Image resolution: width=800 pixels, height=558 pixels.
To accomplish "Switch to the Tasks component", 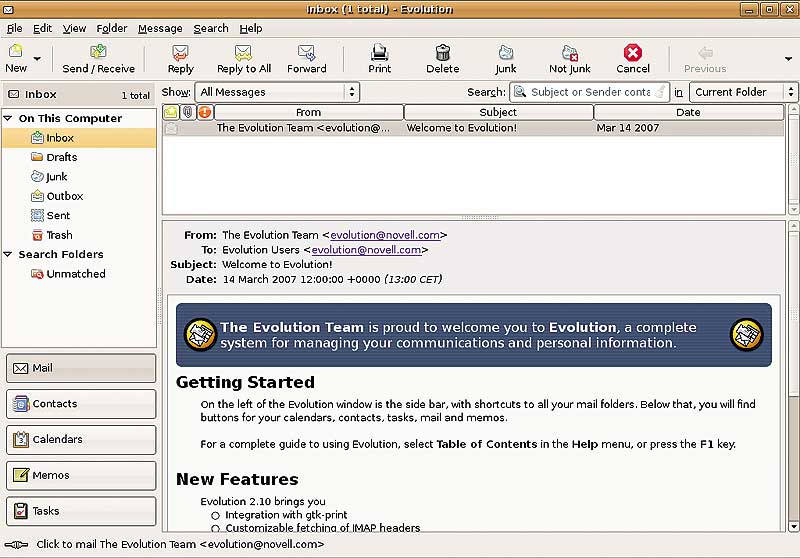I will pos(81,511).
